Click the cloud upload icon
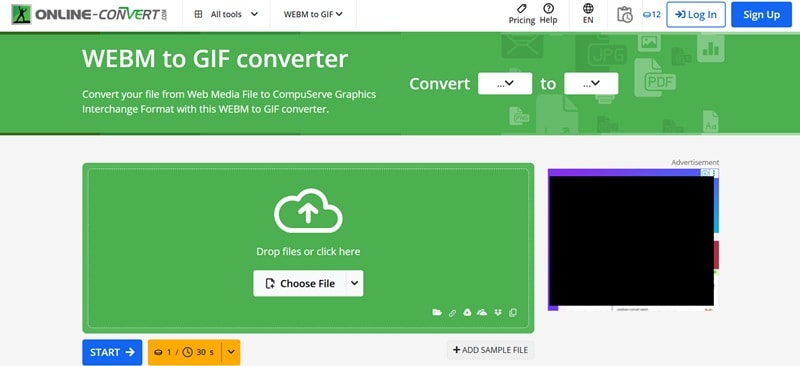Screen dimensions: 800x366 tap(308, 210)
